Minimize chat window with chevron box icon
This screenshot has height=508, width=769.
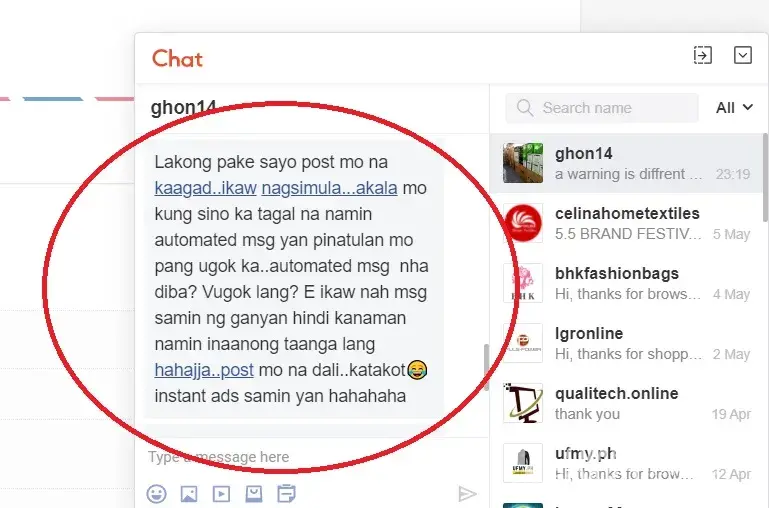(x=743, y=55)
